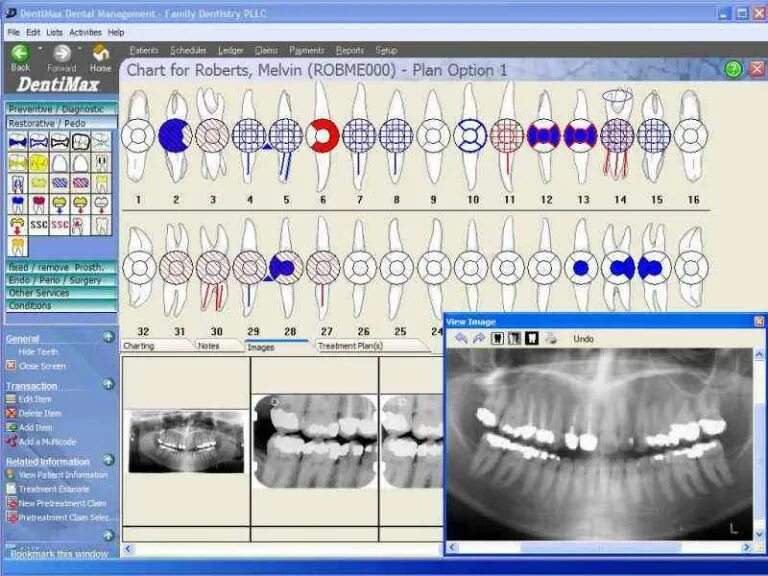The image size is (768, 576).
Task: Click the black tooth on white icon
Action: click(497, 338)
